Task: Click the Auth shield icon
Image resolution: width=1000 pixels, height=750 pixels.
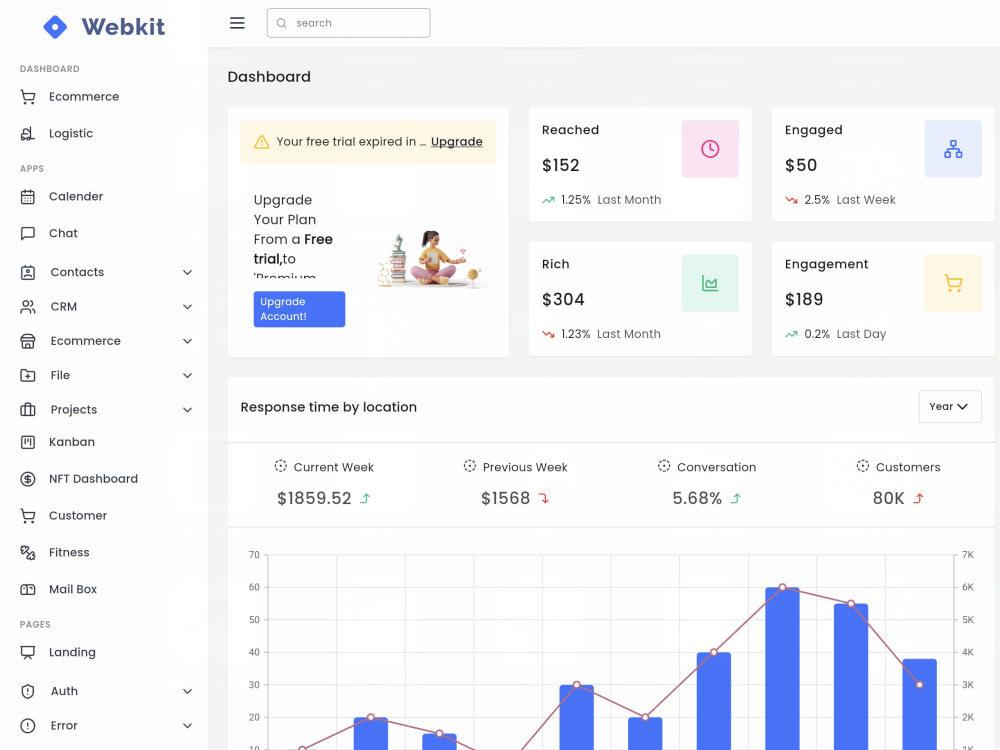Action: (27, 691)
